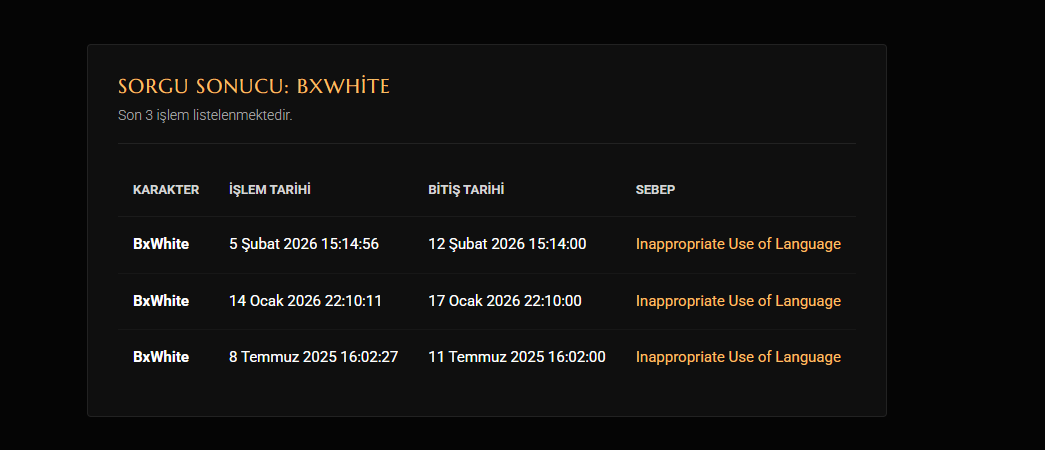Click the SORGU SONUCU: BXWHİTE heading
This screenshot has width=1045, height=450.
pos(253,86)
